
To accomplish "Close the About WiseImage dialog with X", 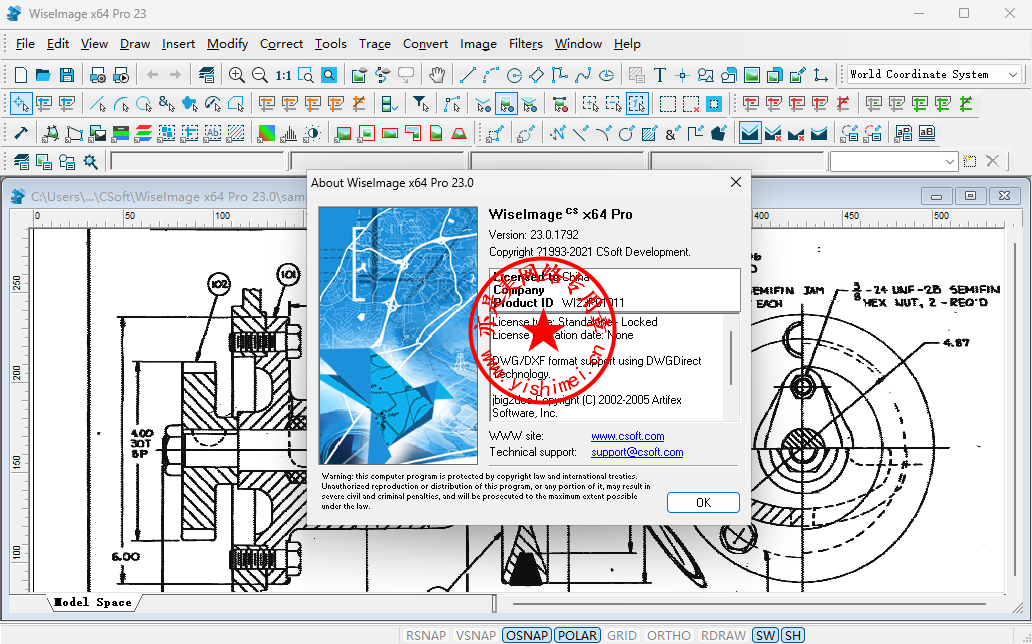I will (x=736, y=182).
